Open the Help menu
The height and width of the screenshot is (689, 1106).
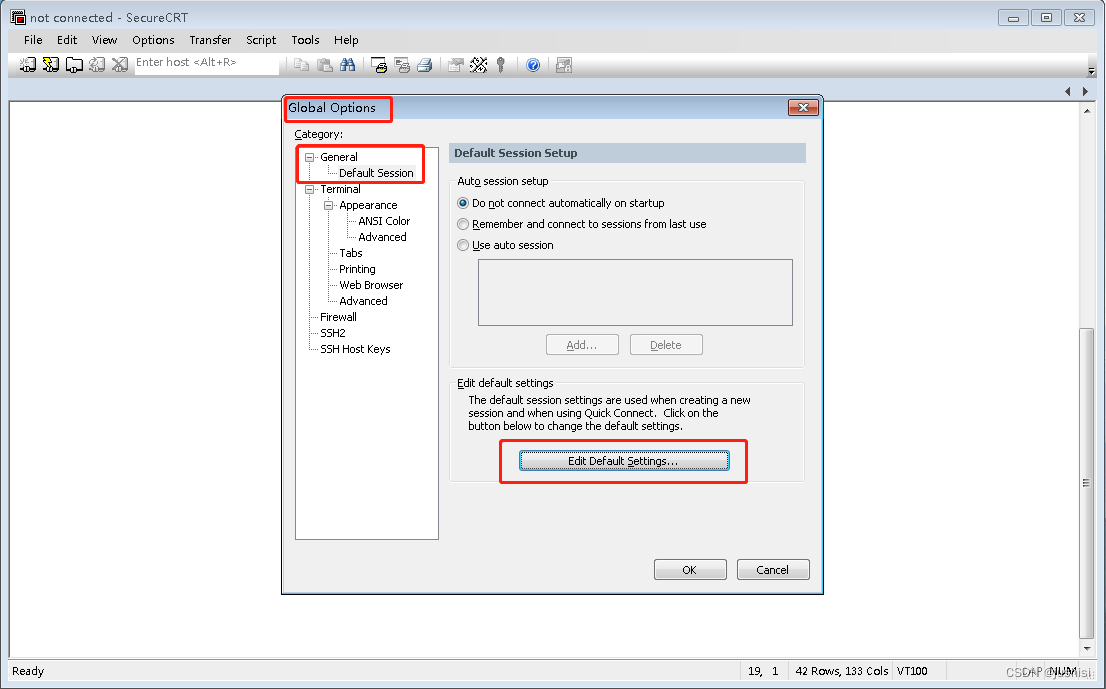(346, 40)
